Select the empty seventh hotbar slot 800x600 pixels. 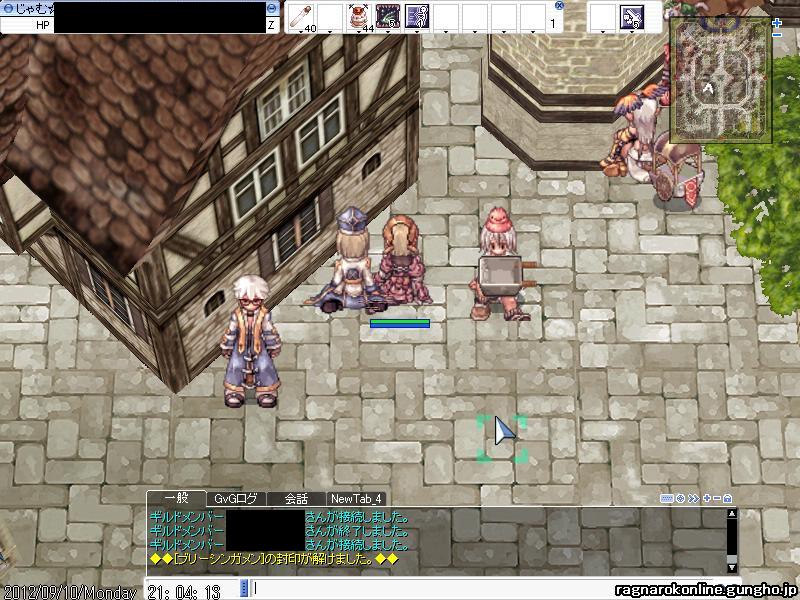click(475, 16)
